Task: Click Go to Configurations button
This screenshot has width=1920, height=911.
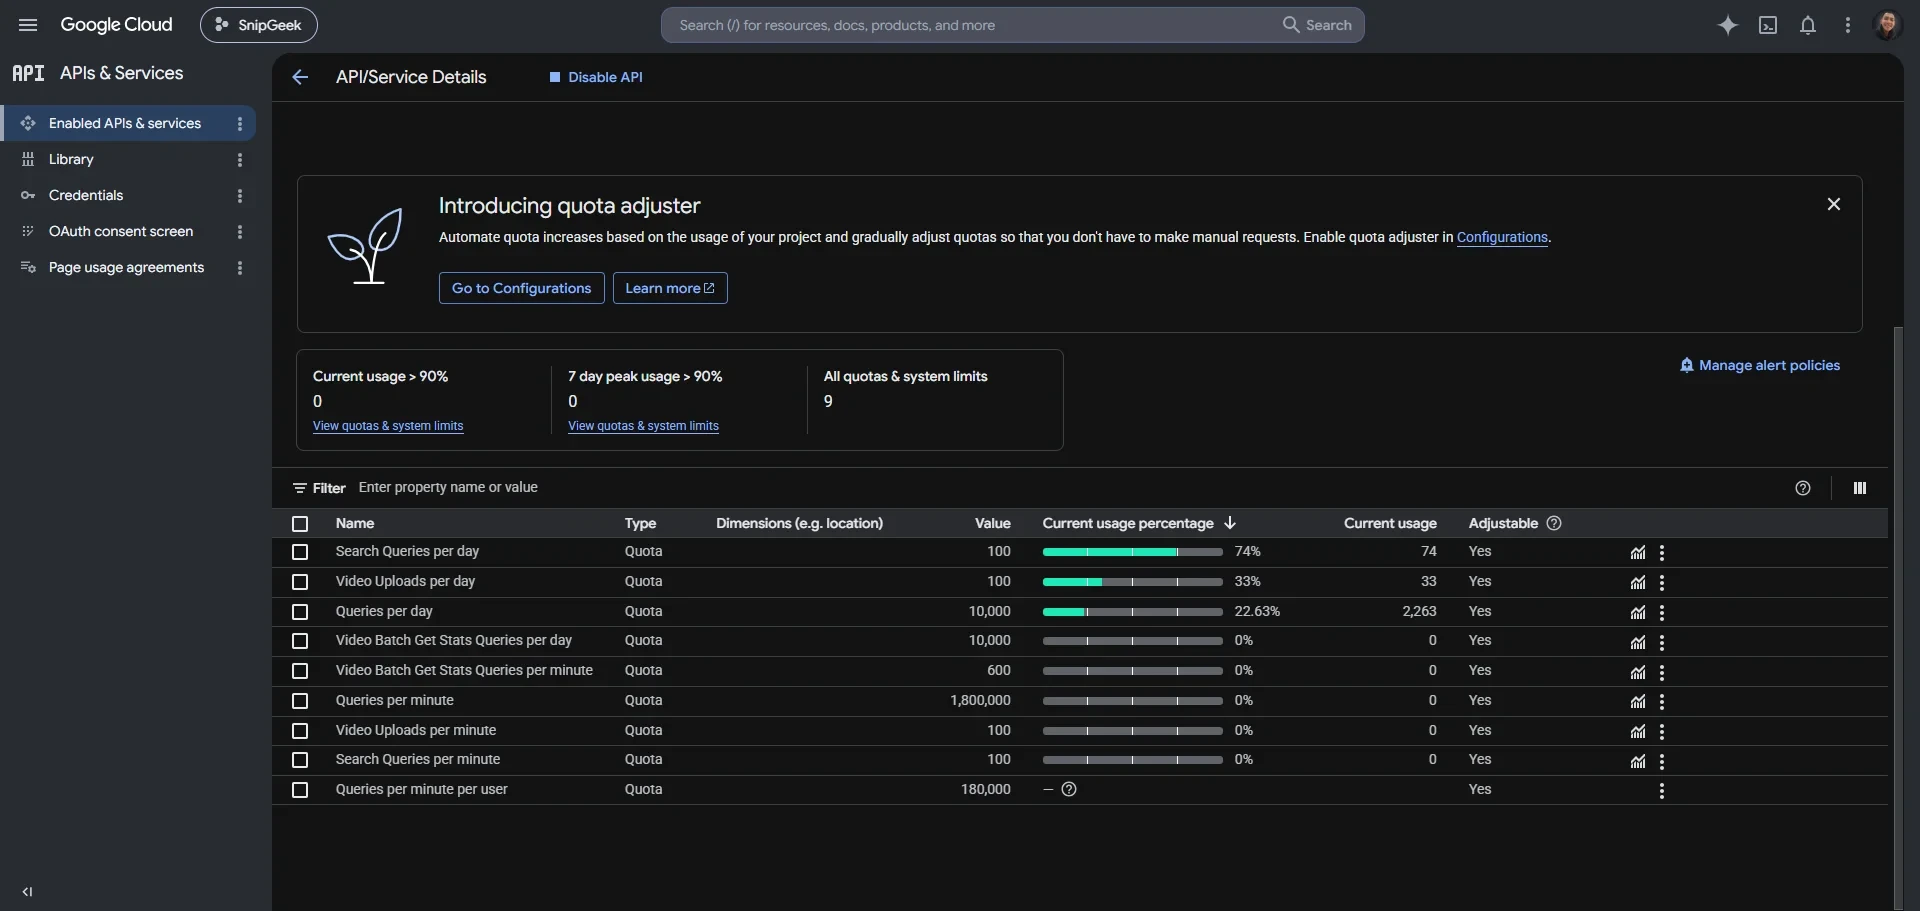Action: (x=522, y=288)
